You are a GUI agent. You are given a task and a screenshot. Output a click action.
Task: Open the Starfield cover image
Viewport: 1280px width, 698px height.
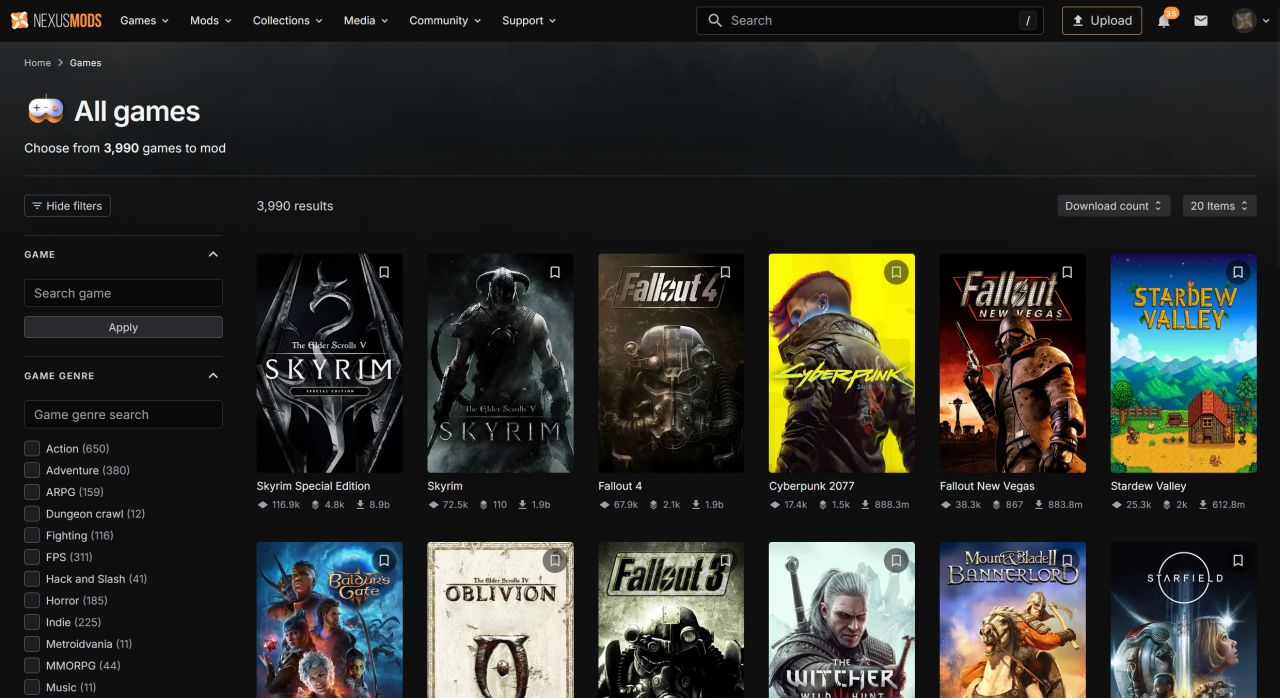tap(1184, 620)
